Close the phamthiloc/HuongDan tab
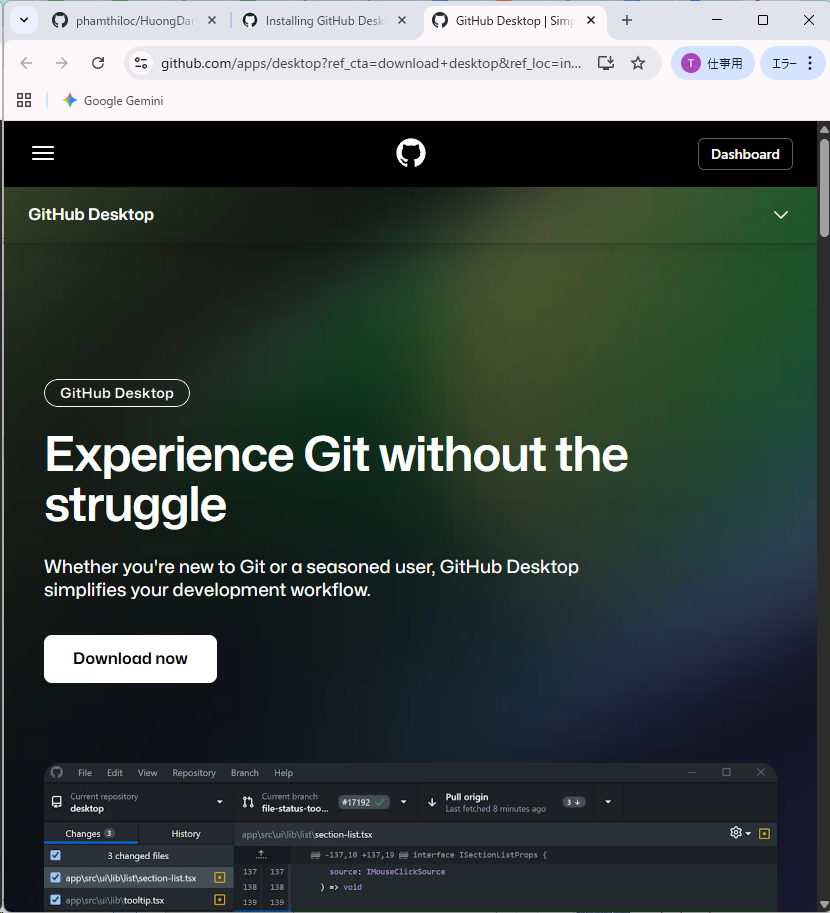 point(212,20)
